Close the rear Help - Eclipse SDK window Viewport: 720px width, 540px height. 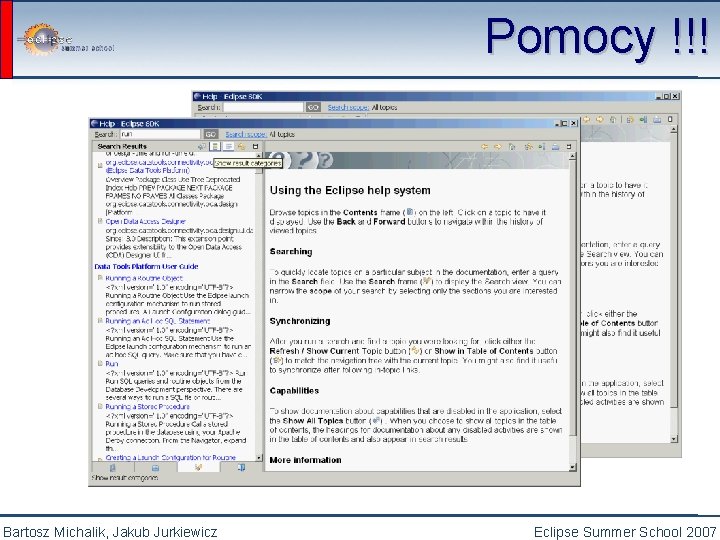coord(675,96)
